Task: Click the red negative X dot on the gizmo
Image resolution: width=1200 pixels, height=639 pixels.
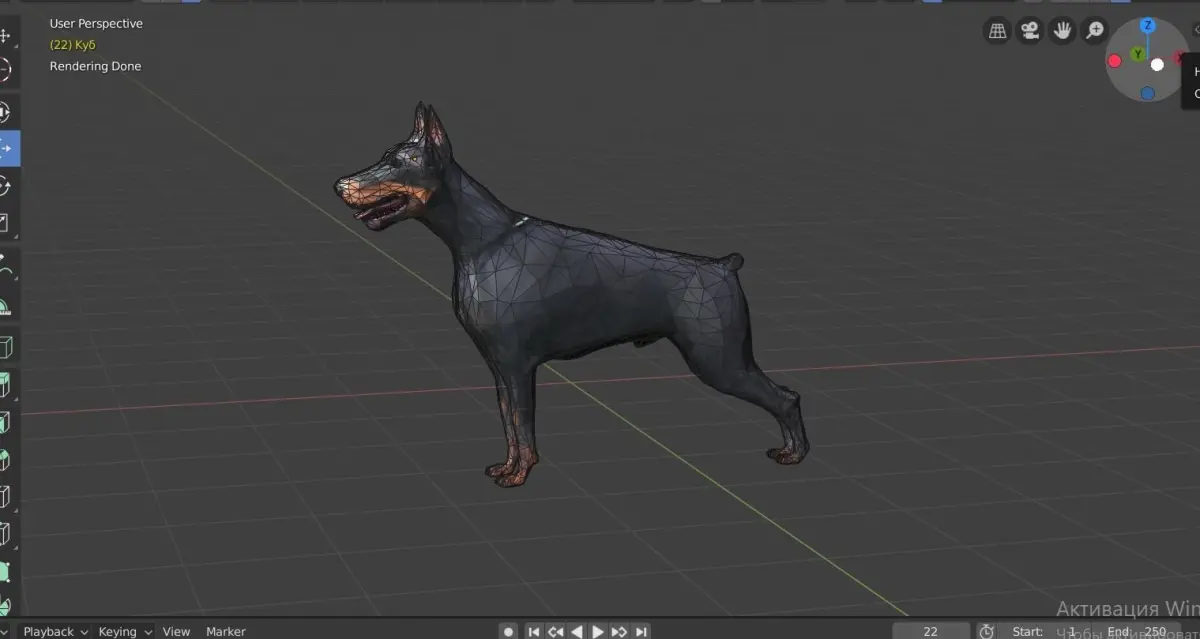Action: coord(1115,61)
